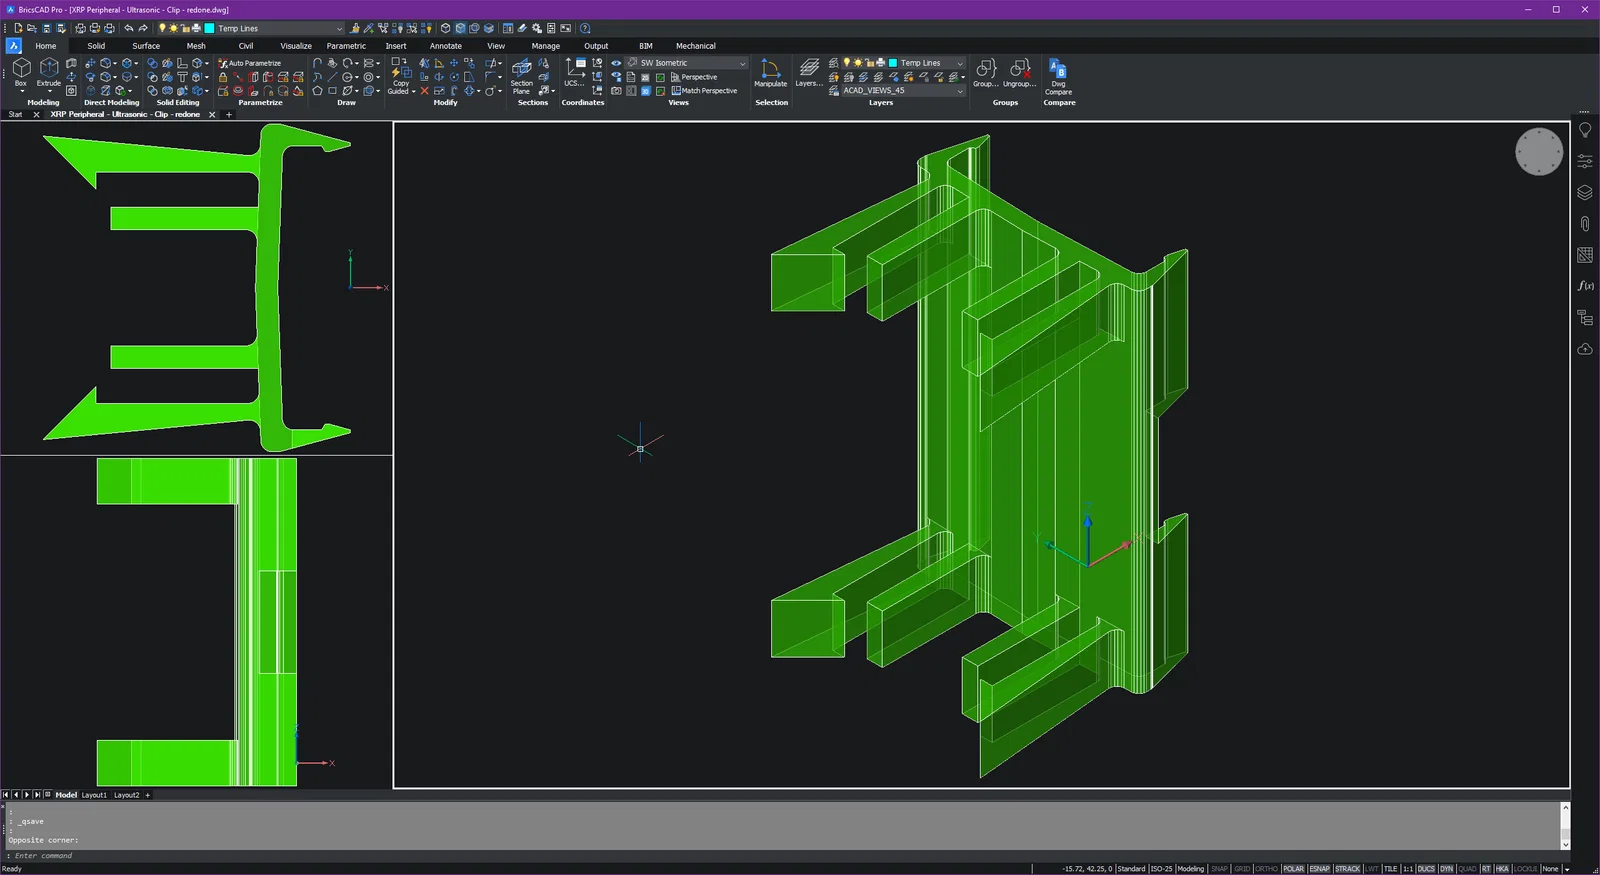Viewport: 1600px width, 875px height.
Task: Open the Layout1 tab
Action: point(94,795)
